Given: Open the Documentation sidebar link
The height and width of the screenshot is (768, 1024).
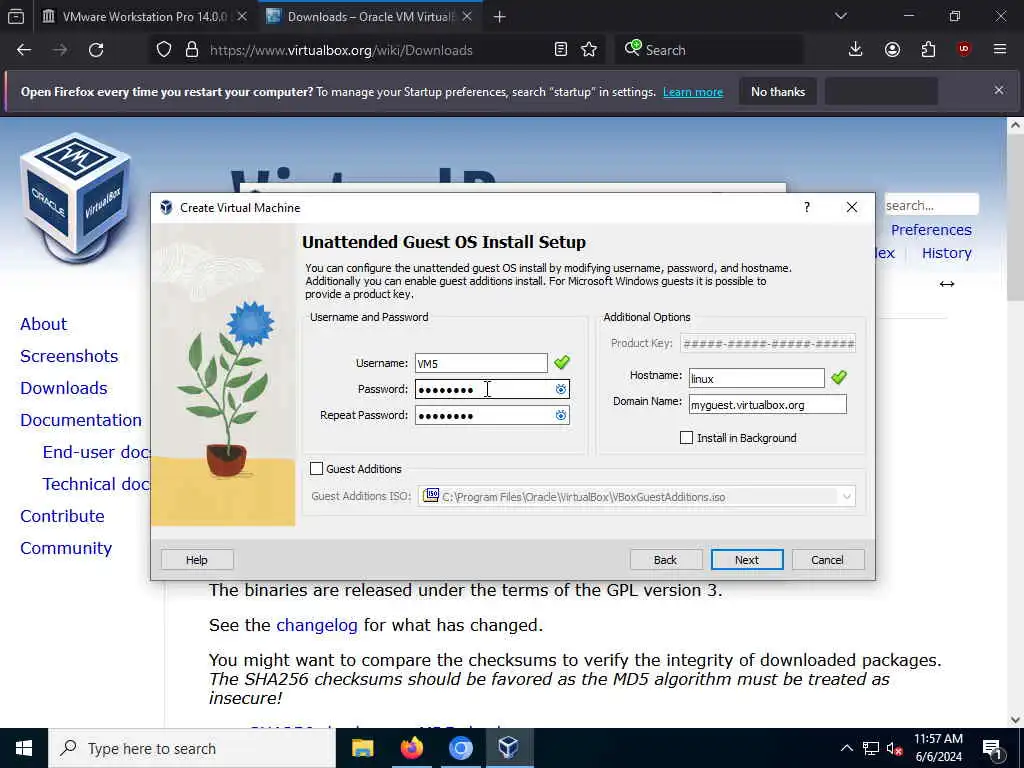Looking at the screenshot, I should pyautogui.click(x=81, y=420).
